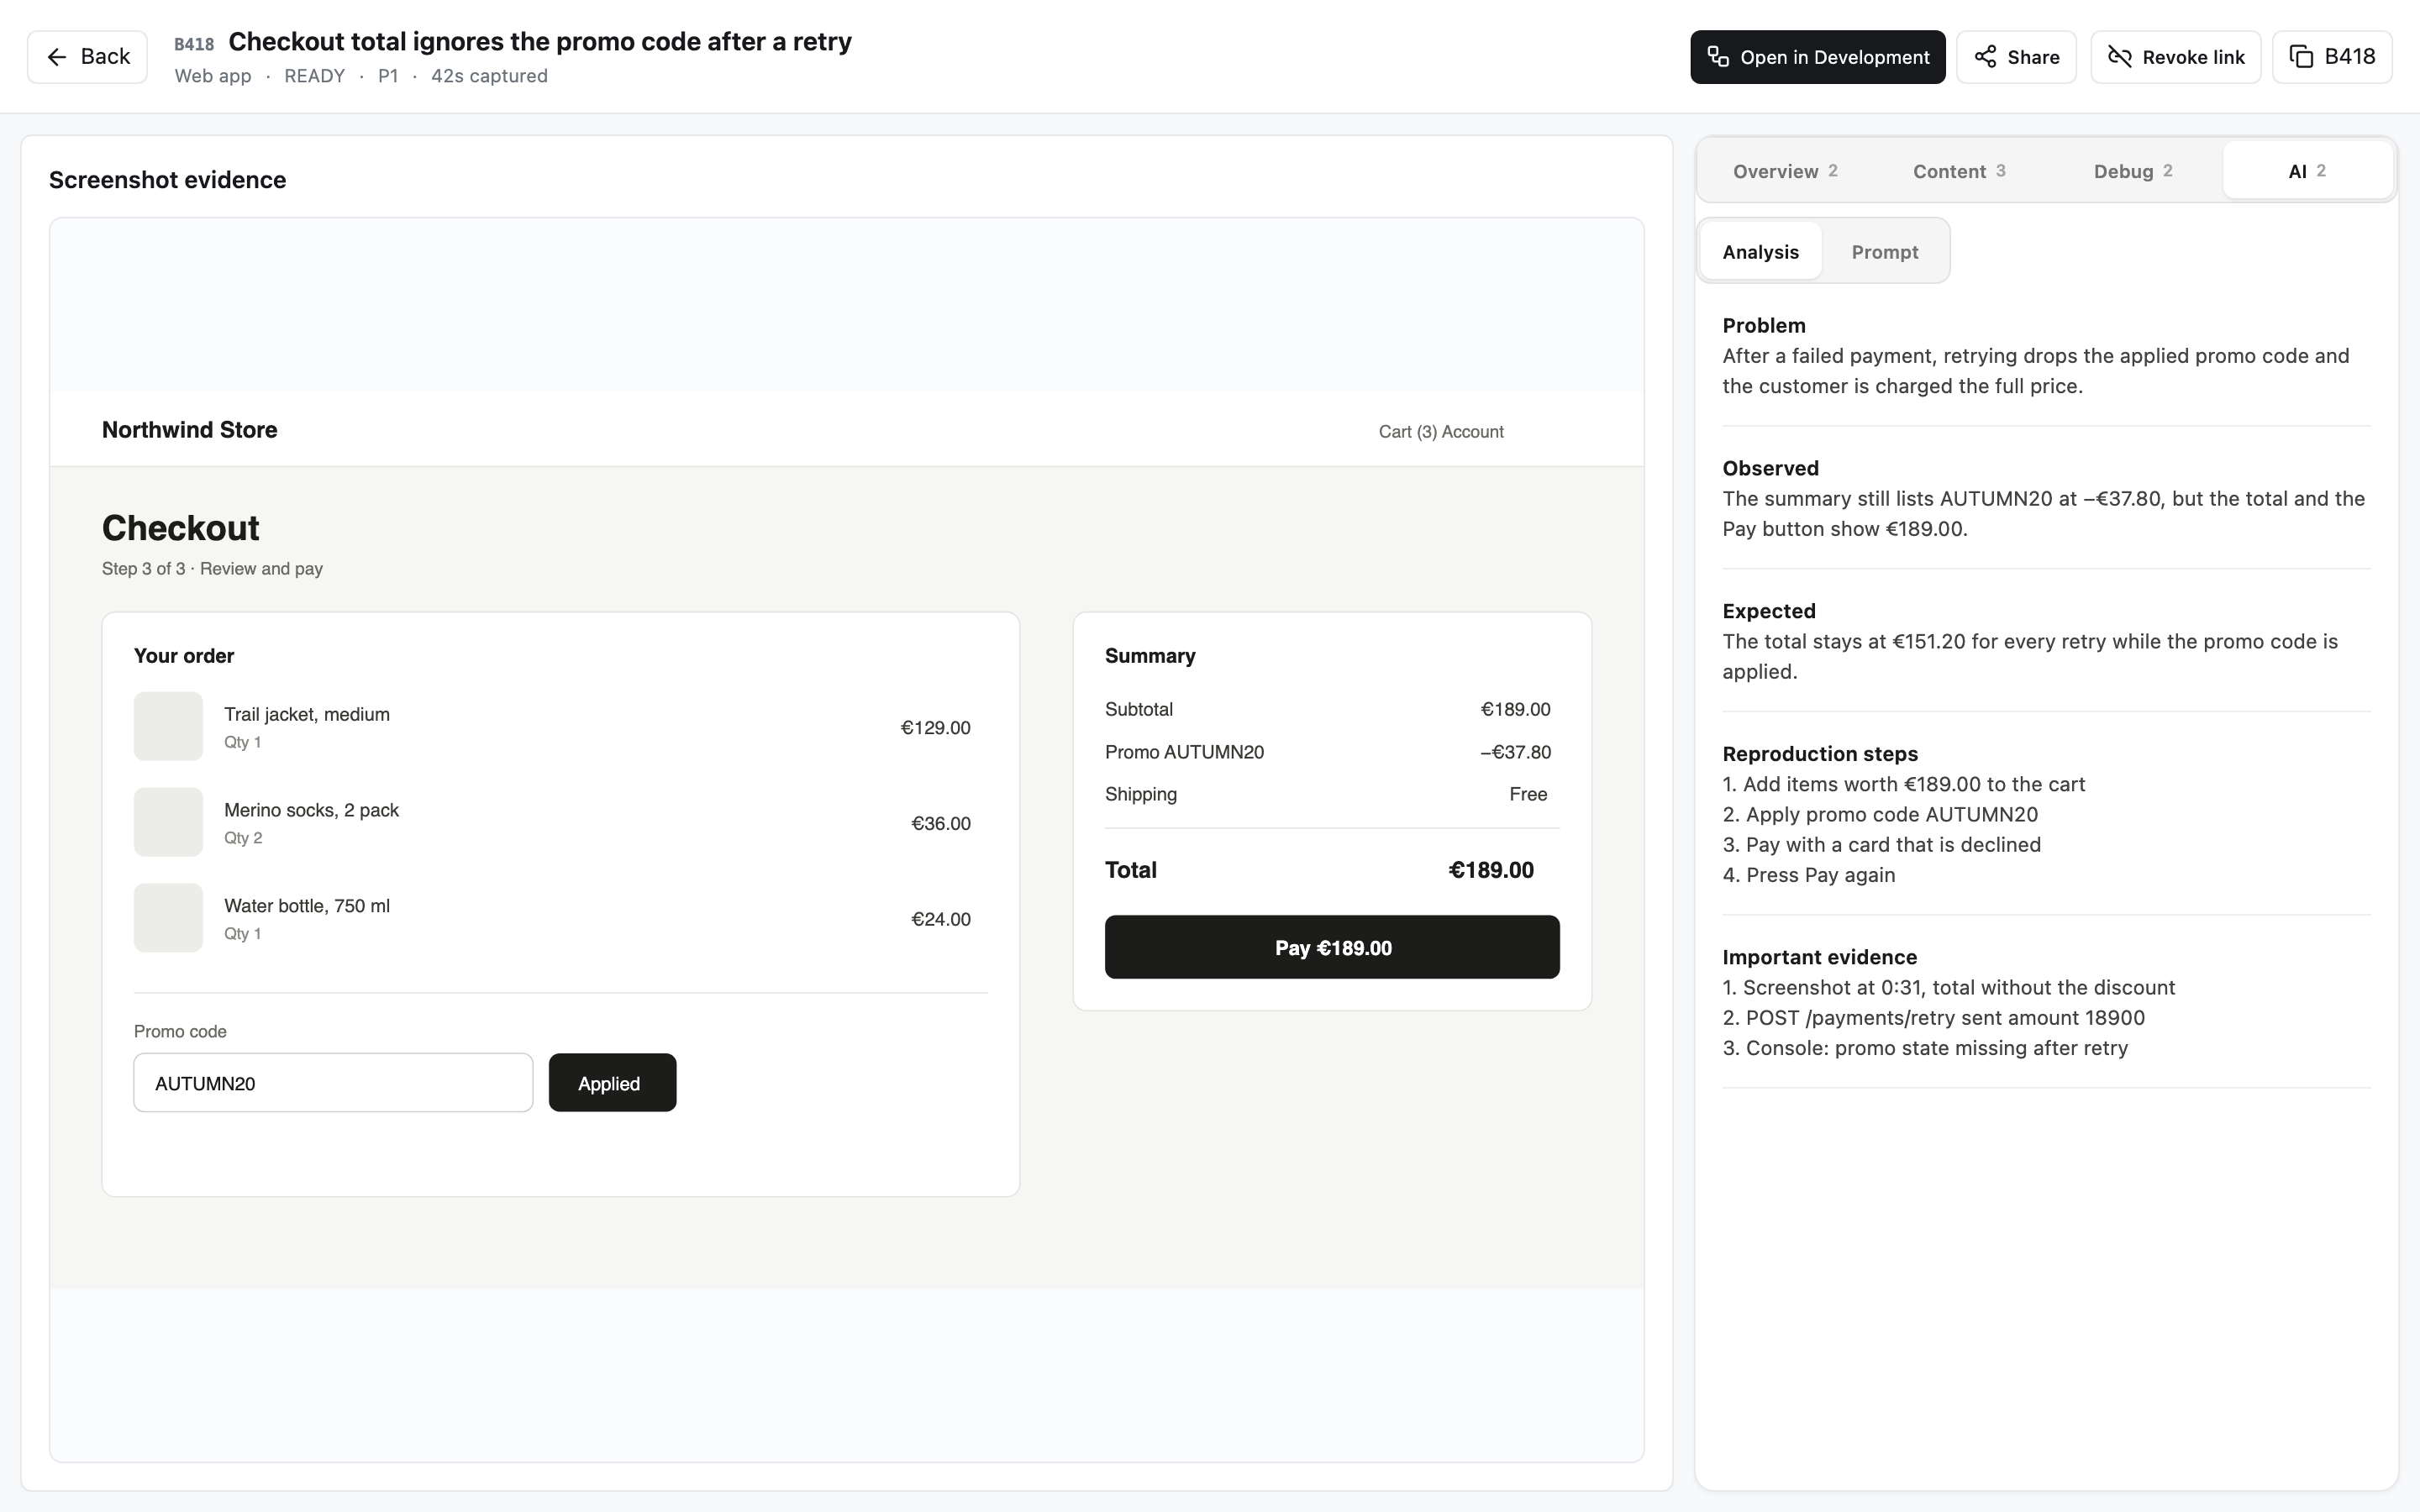Viewport: 2420px width, 1512px height.
Task: Click 'Step 3 of 3 · Review and pay' text
Action: (212, 569)
